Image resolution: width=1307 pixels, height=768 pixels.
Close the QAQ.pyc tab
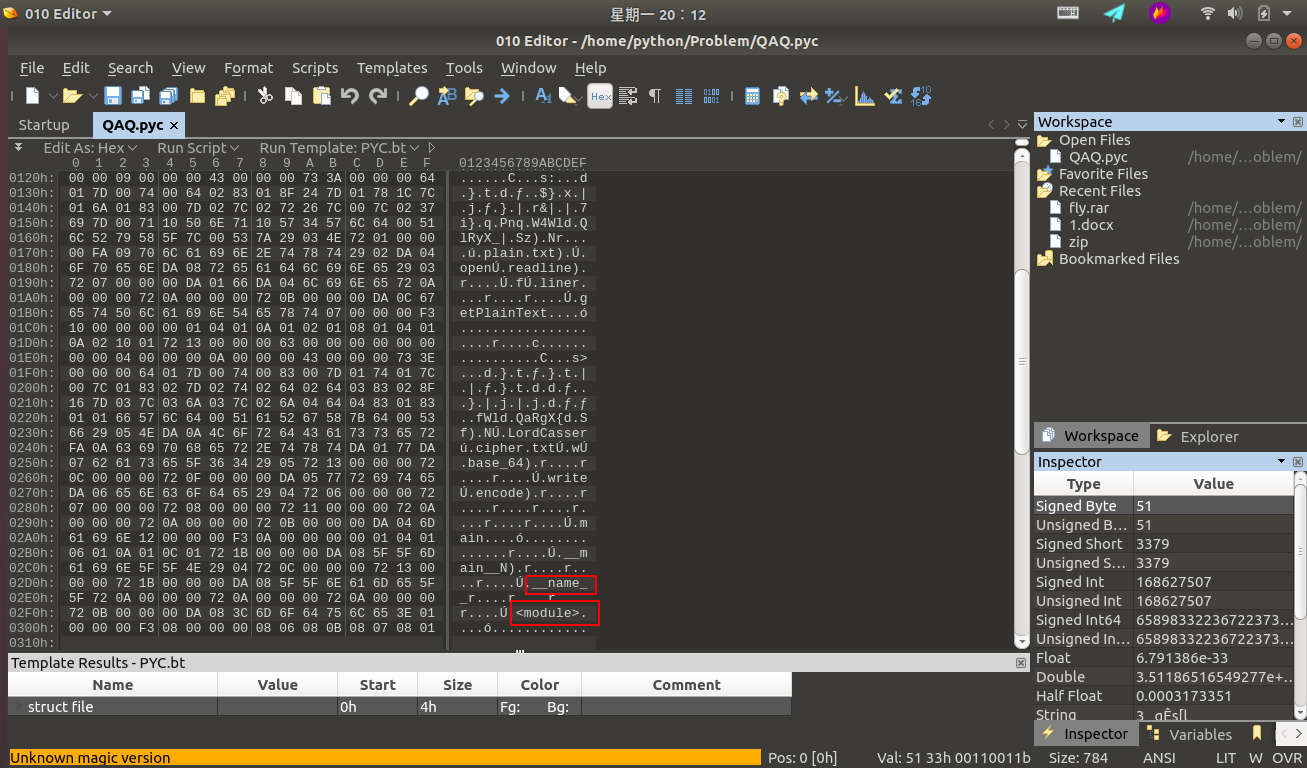(x=174, y=125)
